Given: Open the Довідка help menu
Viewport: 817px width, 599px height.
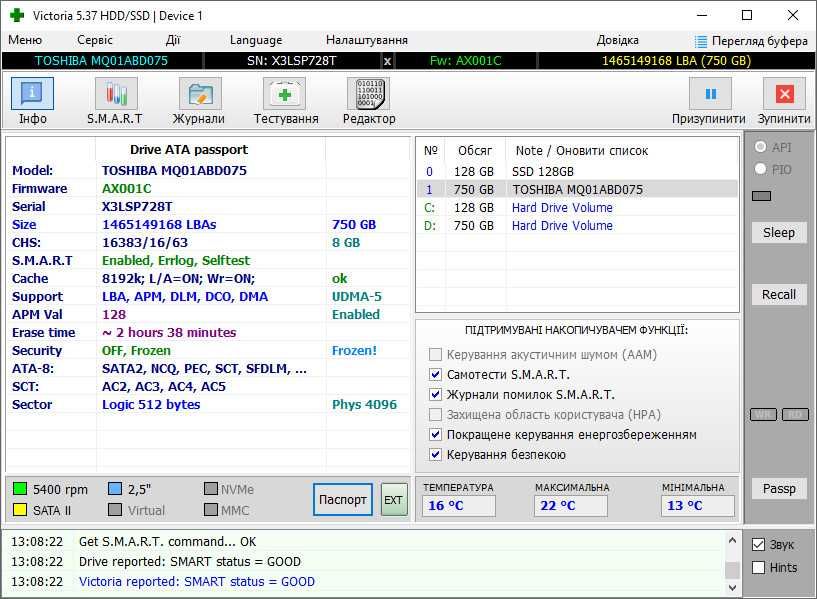Looking at the screenshot, I should click(x=617, y=40).
